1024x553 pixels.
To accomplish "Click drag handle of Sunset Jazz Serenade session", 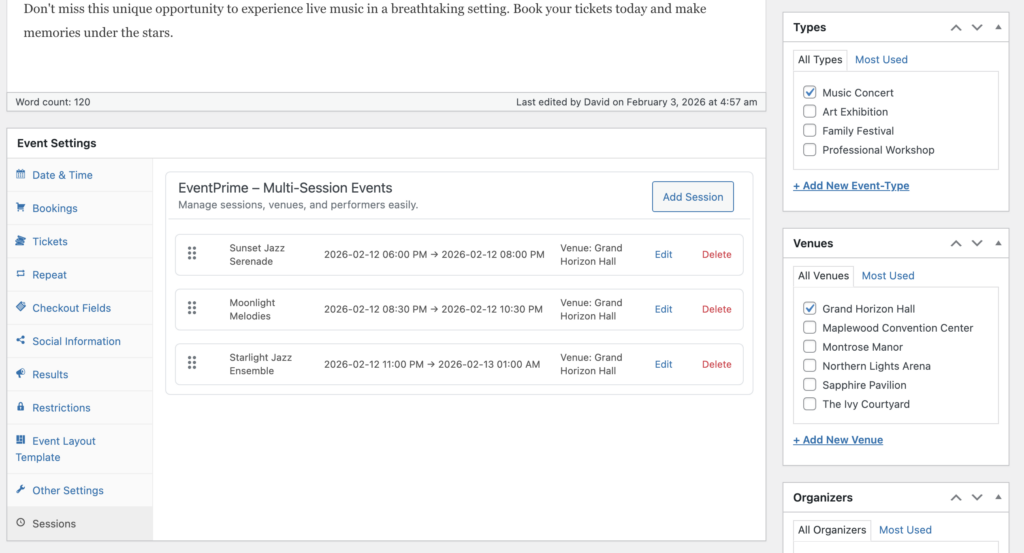I will [192, 254].
